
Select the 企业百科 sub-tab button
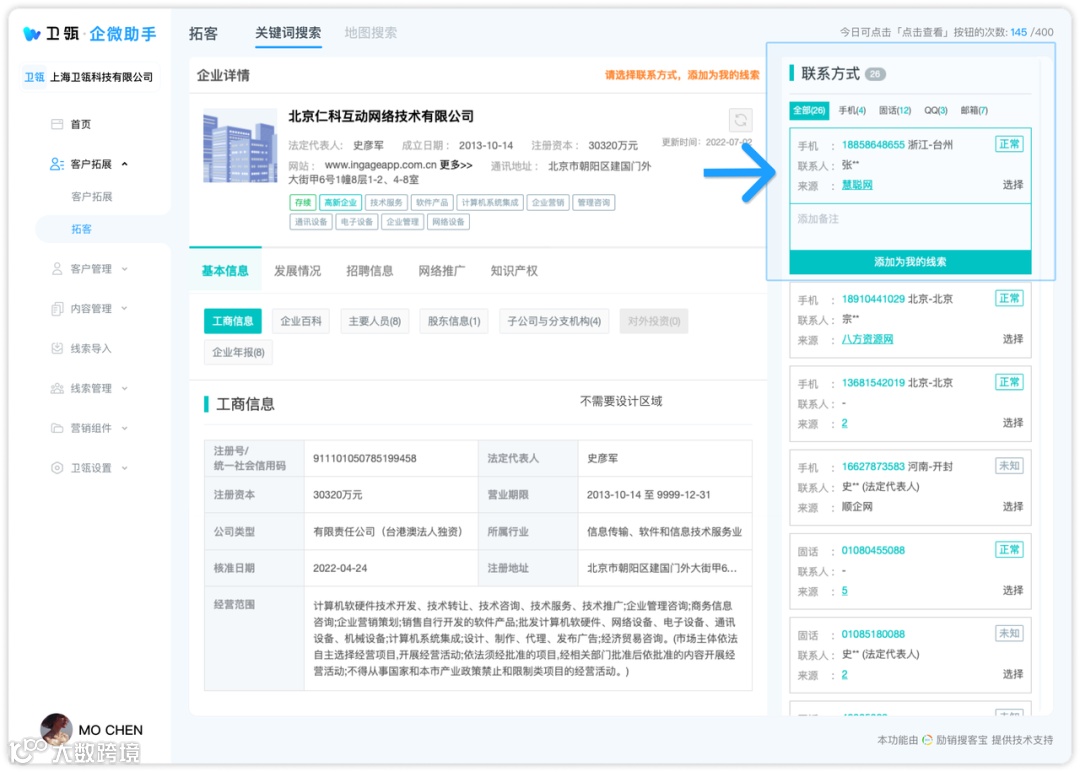[x=301, y=322]
